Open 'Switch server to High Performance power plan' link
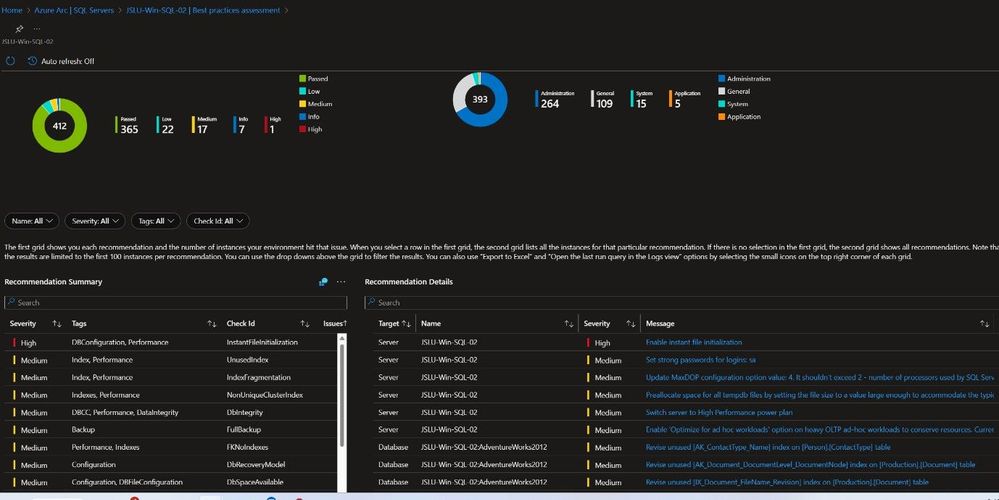 coord(719,412)
